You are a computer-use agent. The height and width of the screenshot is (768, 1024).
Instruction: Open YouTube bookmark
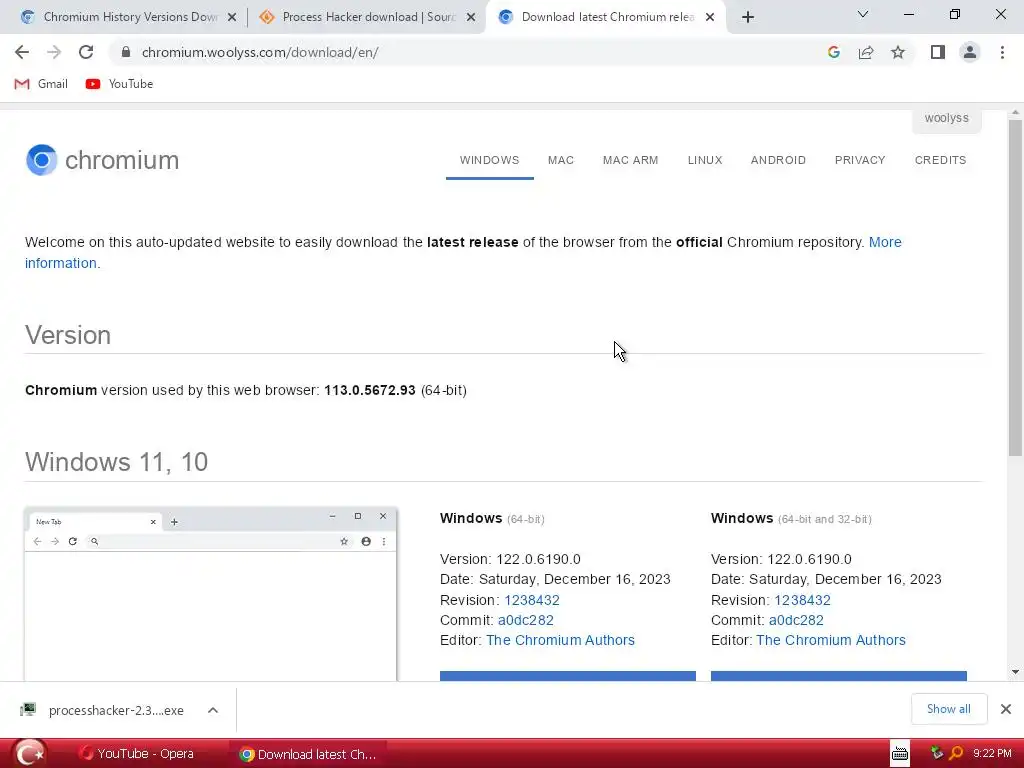[x=120, y=84]
